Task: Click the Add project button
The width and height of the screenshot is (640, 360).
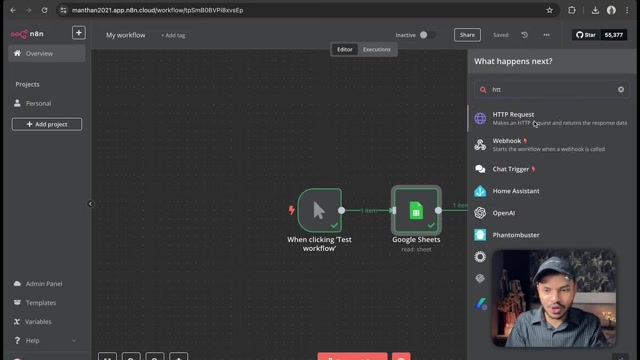Action: (x=47, y=124)
